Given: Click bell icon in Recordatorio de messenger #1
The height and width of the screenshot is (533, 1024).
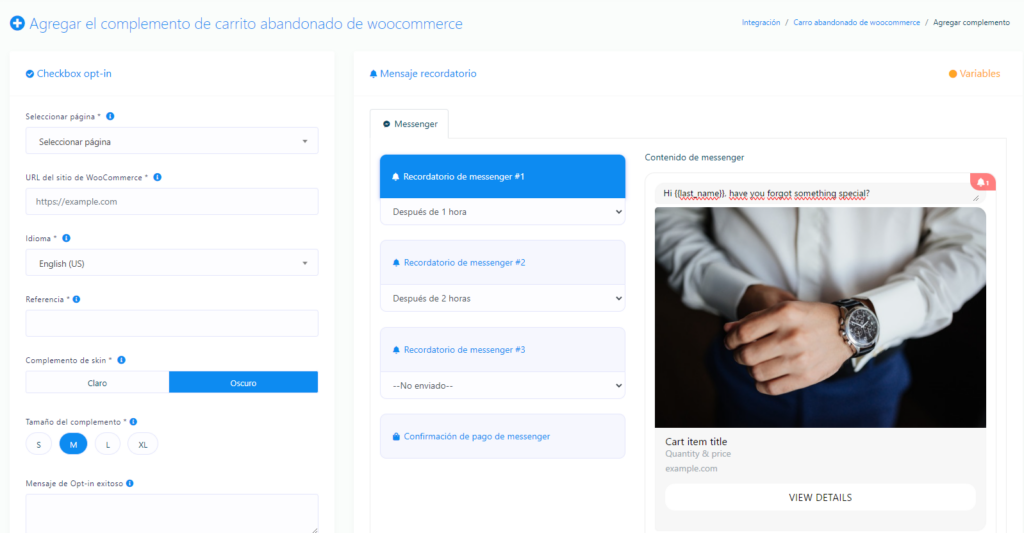Looking at the screenshot, I should coord(396,177).
